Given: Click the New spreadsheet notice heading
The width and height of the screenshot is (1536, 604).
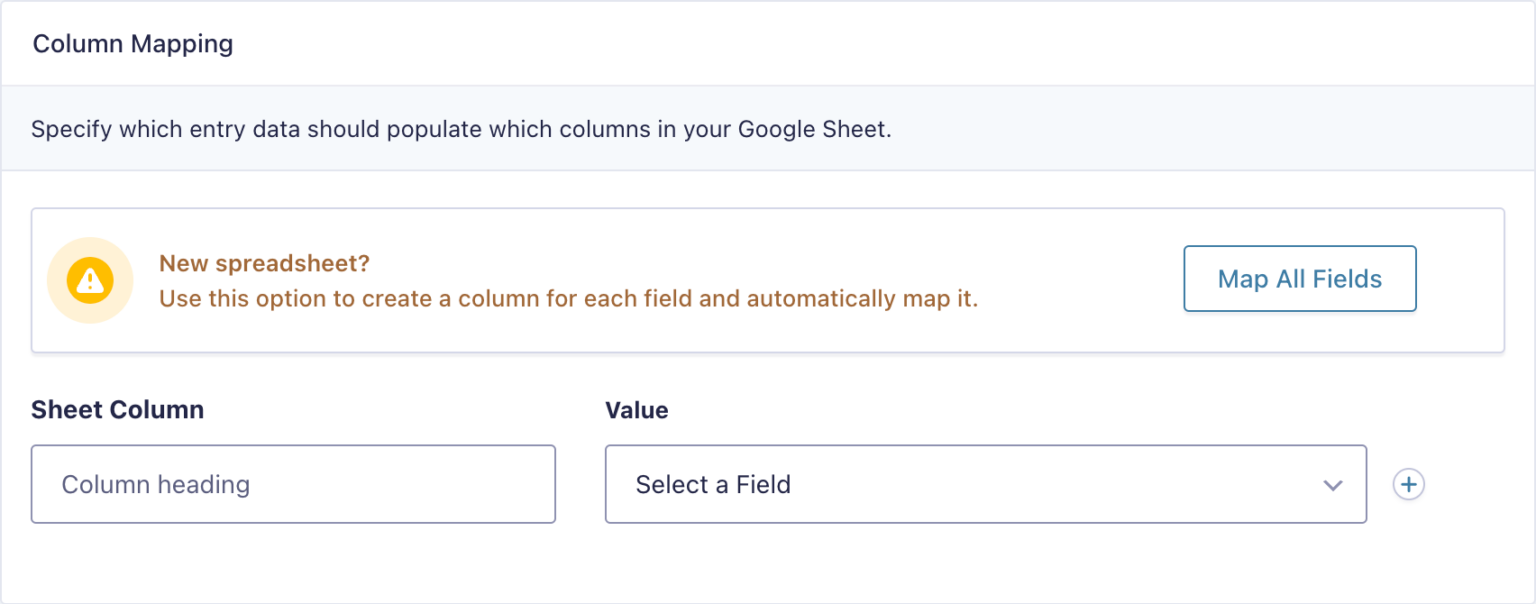Looking at the screenshot, I should (x=263, y=262).
